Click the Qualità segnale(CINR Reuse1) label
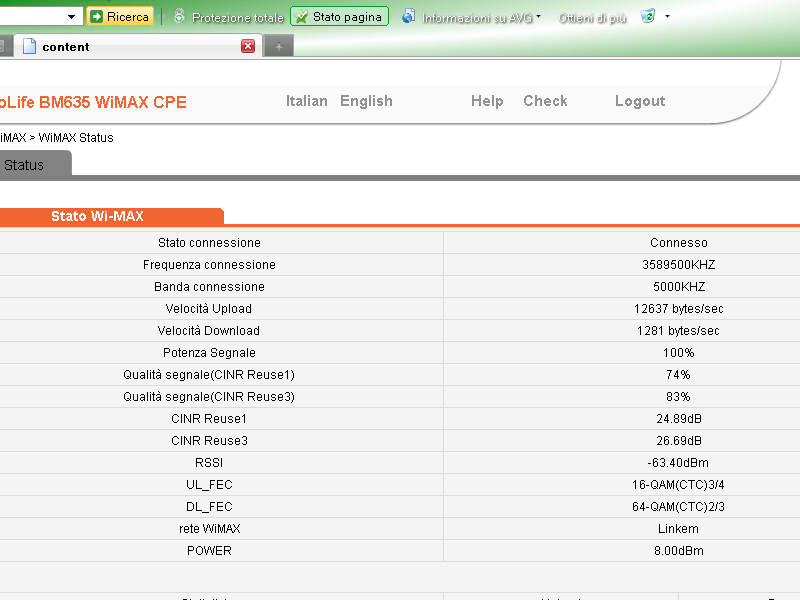Image resolution: width=800 pixels, height=600 pixels. (x=209, y=374)
